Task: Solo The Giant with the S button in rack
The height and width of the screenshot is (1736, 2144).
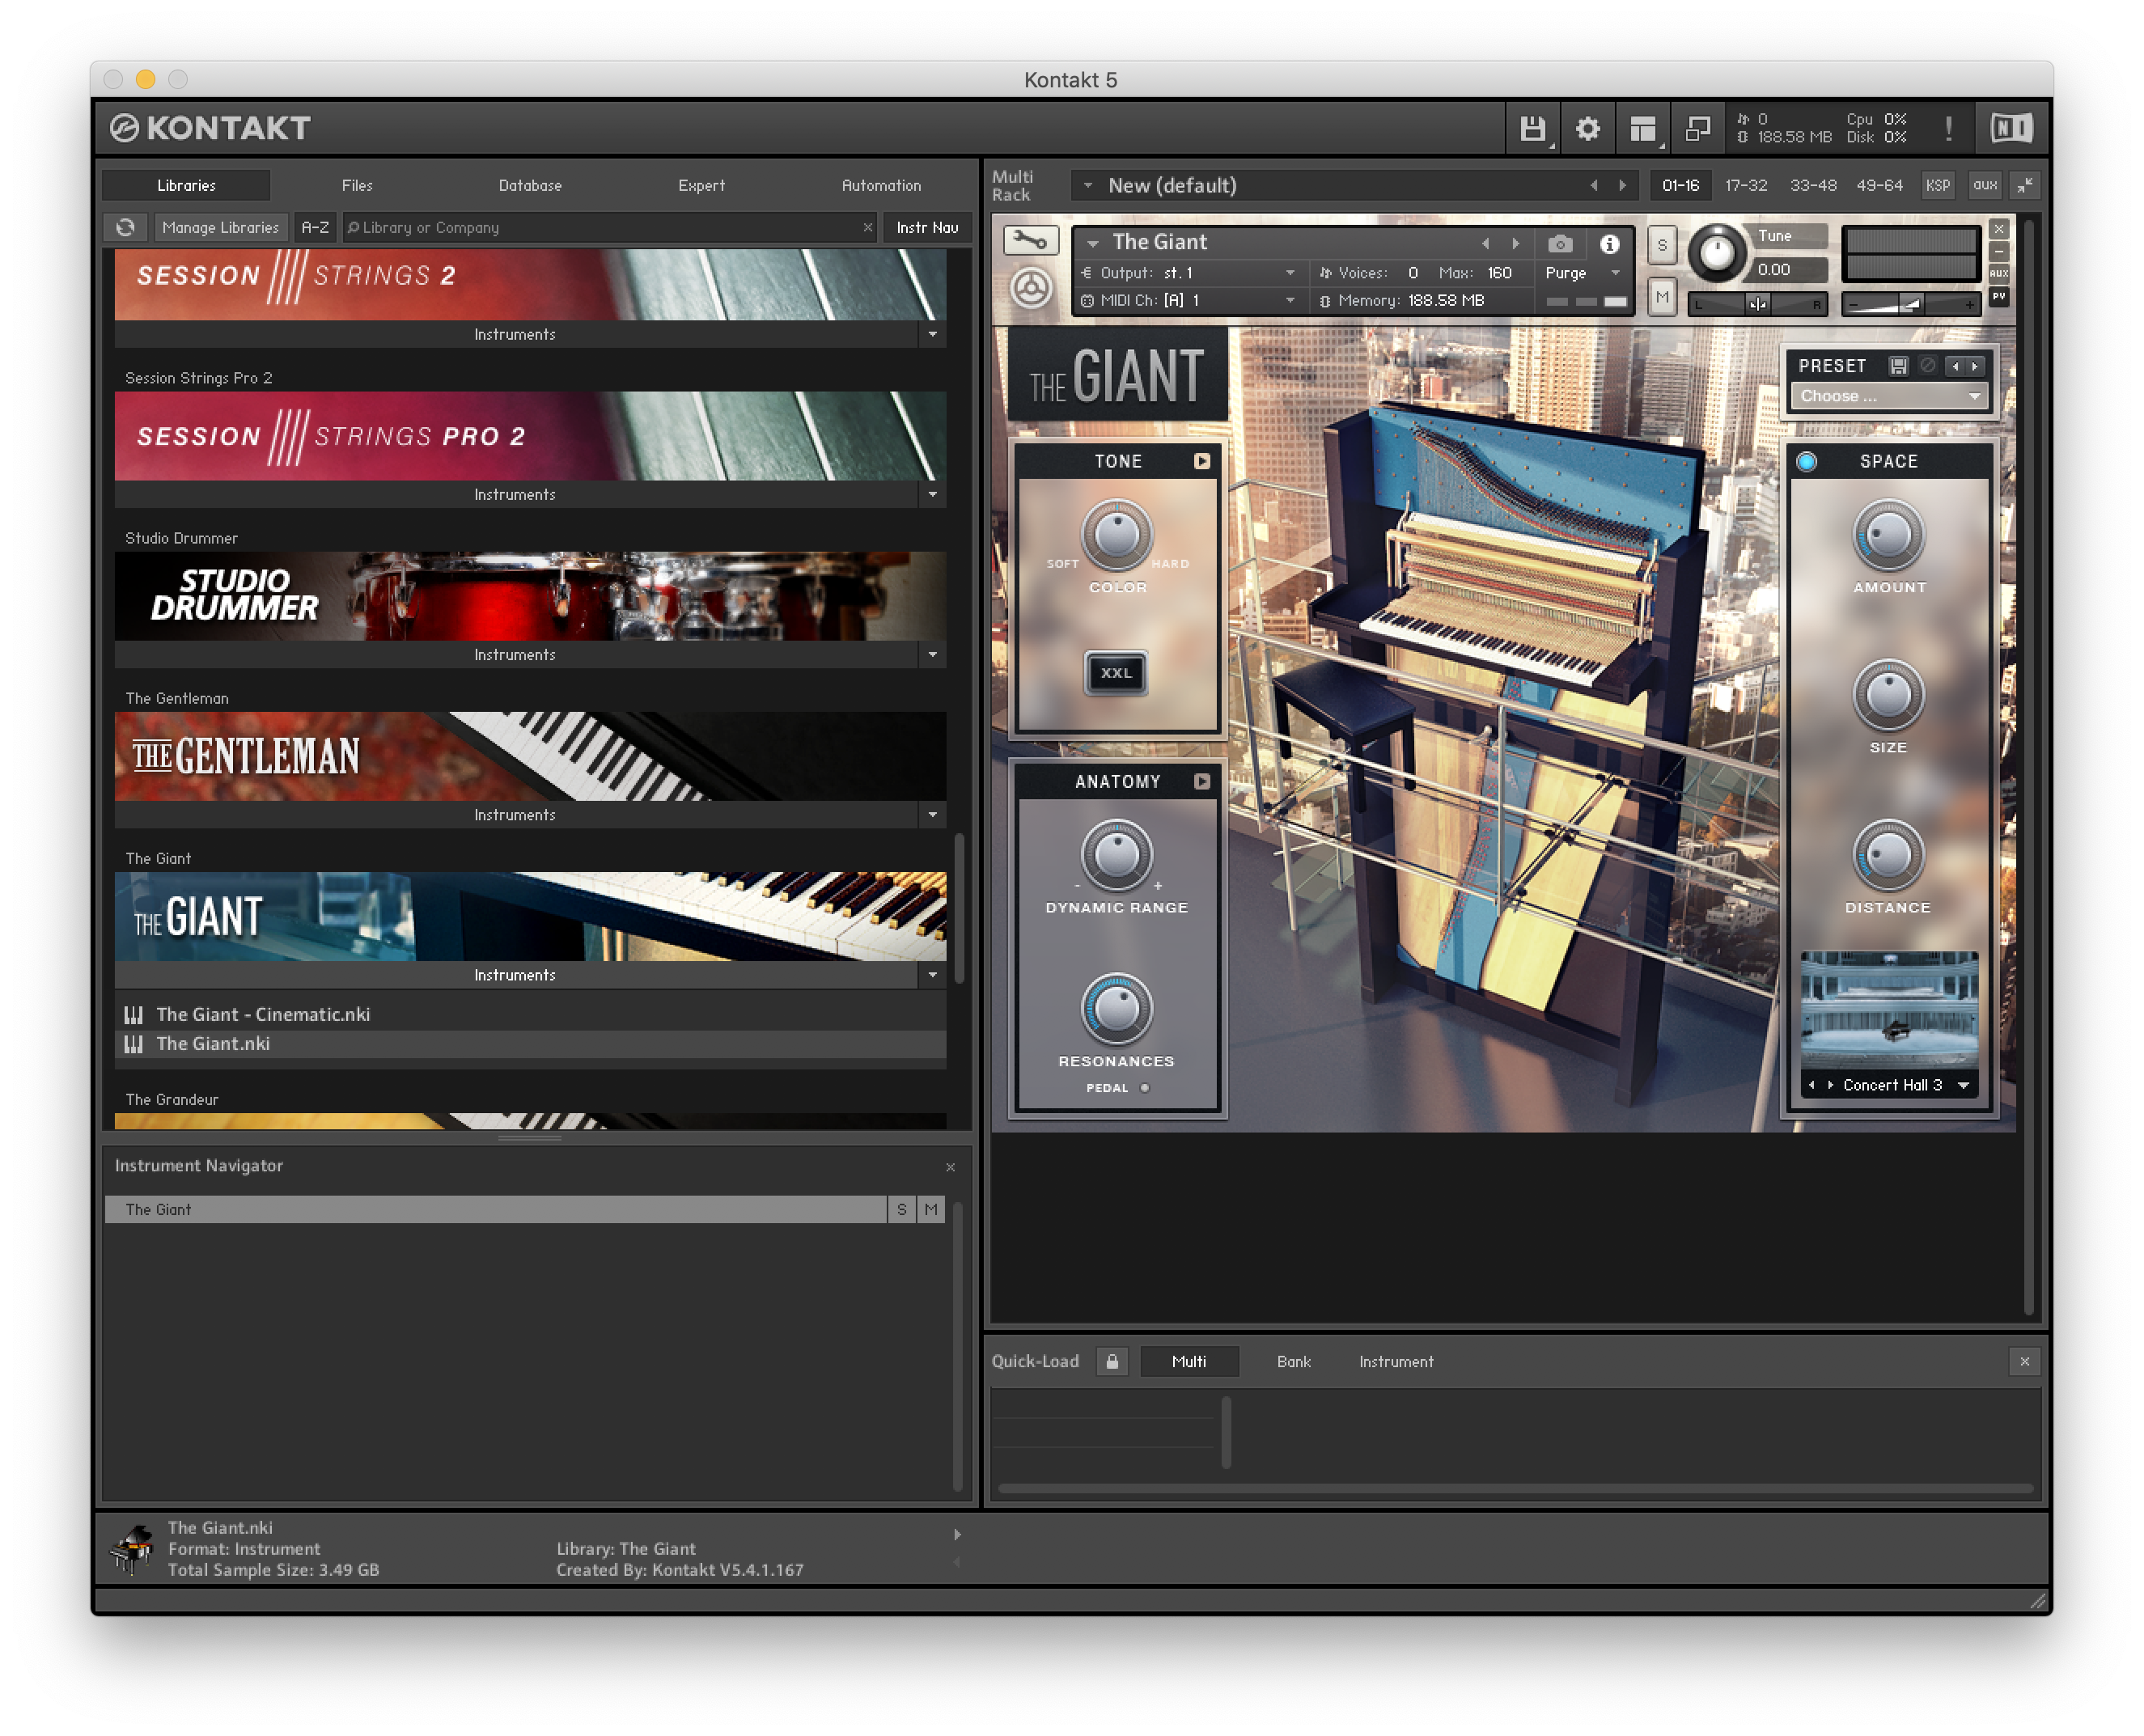Action: pyautogui.click(x=1662, y=245)
